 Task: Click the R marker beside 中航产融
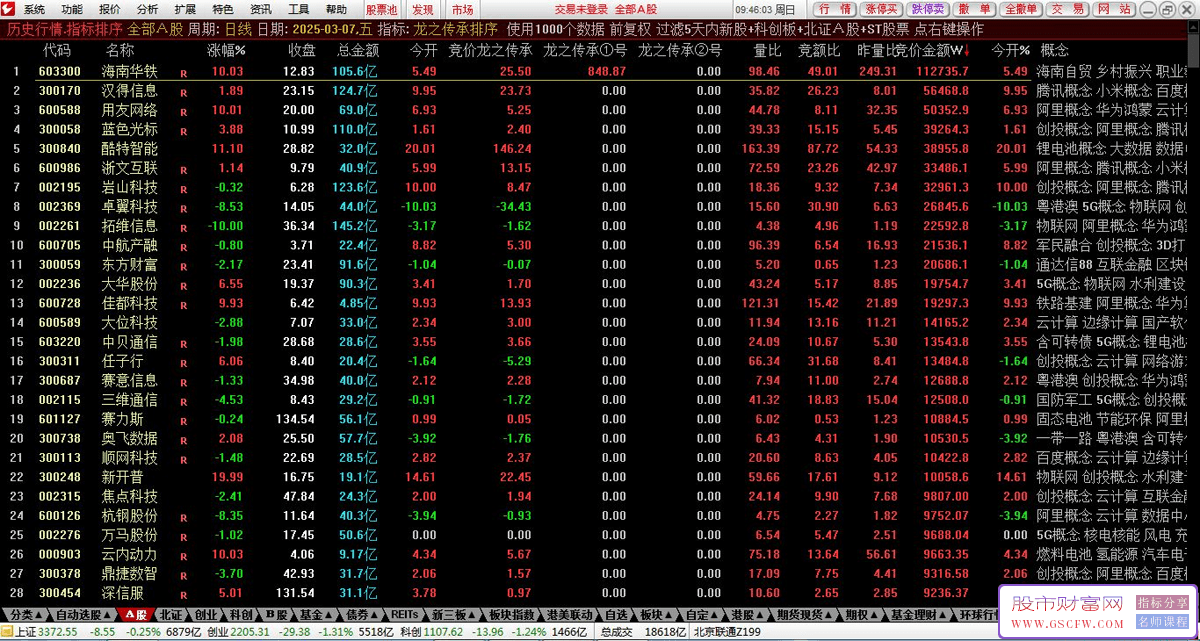tap(184, 246)
